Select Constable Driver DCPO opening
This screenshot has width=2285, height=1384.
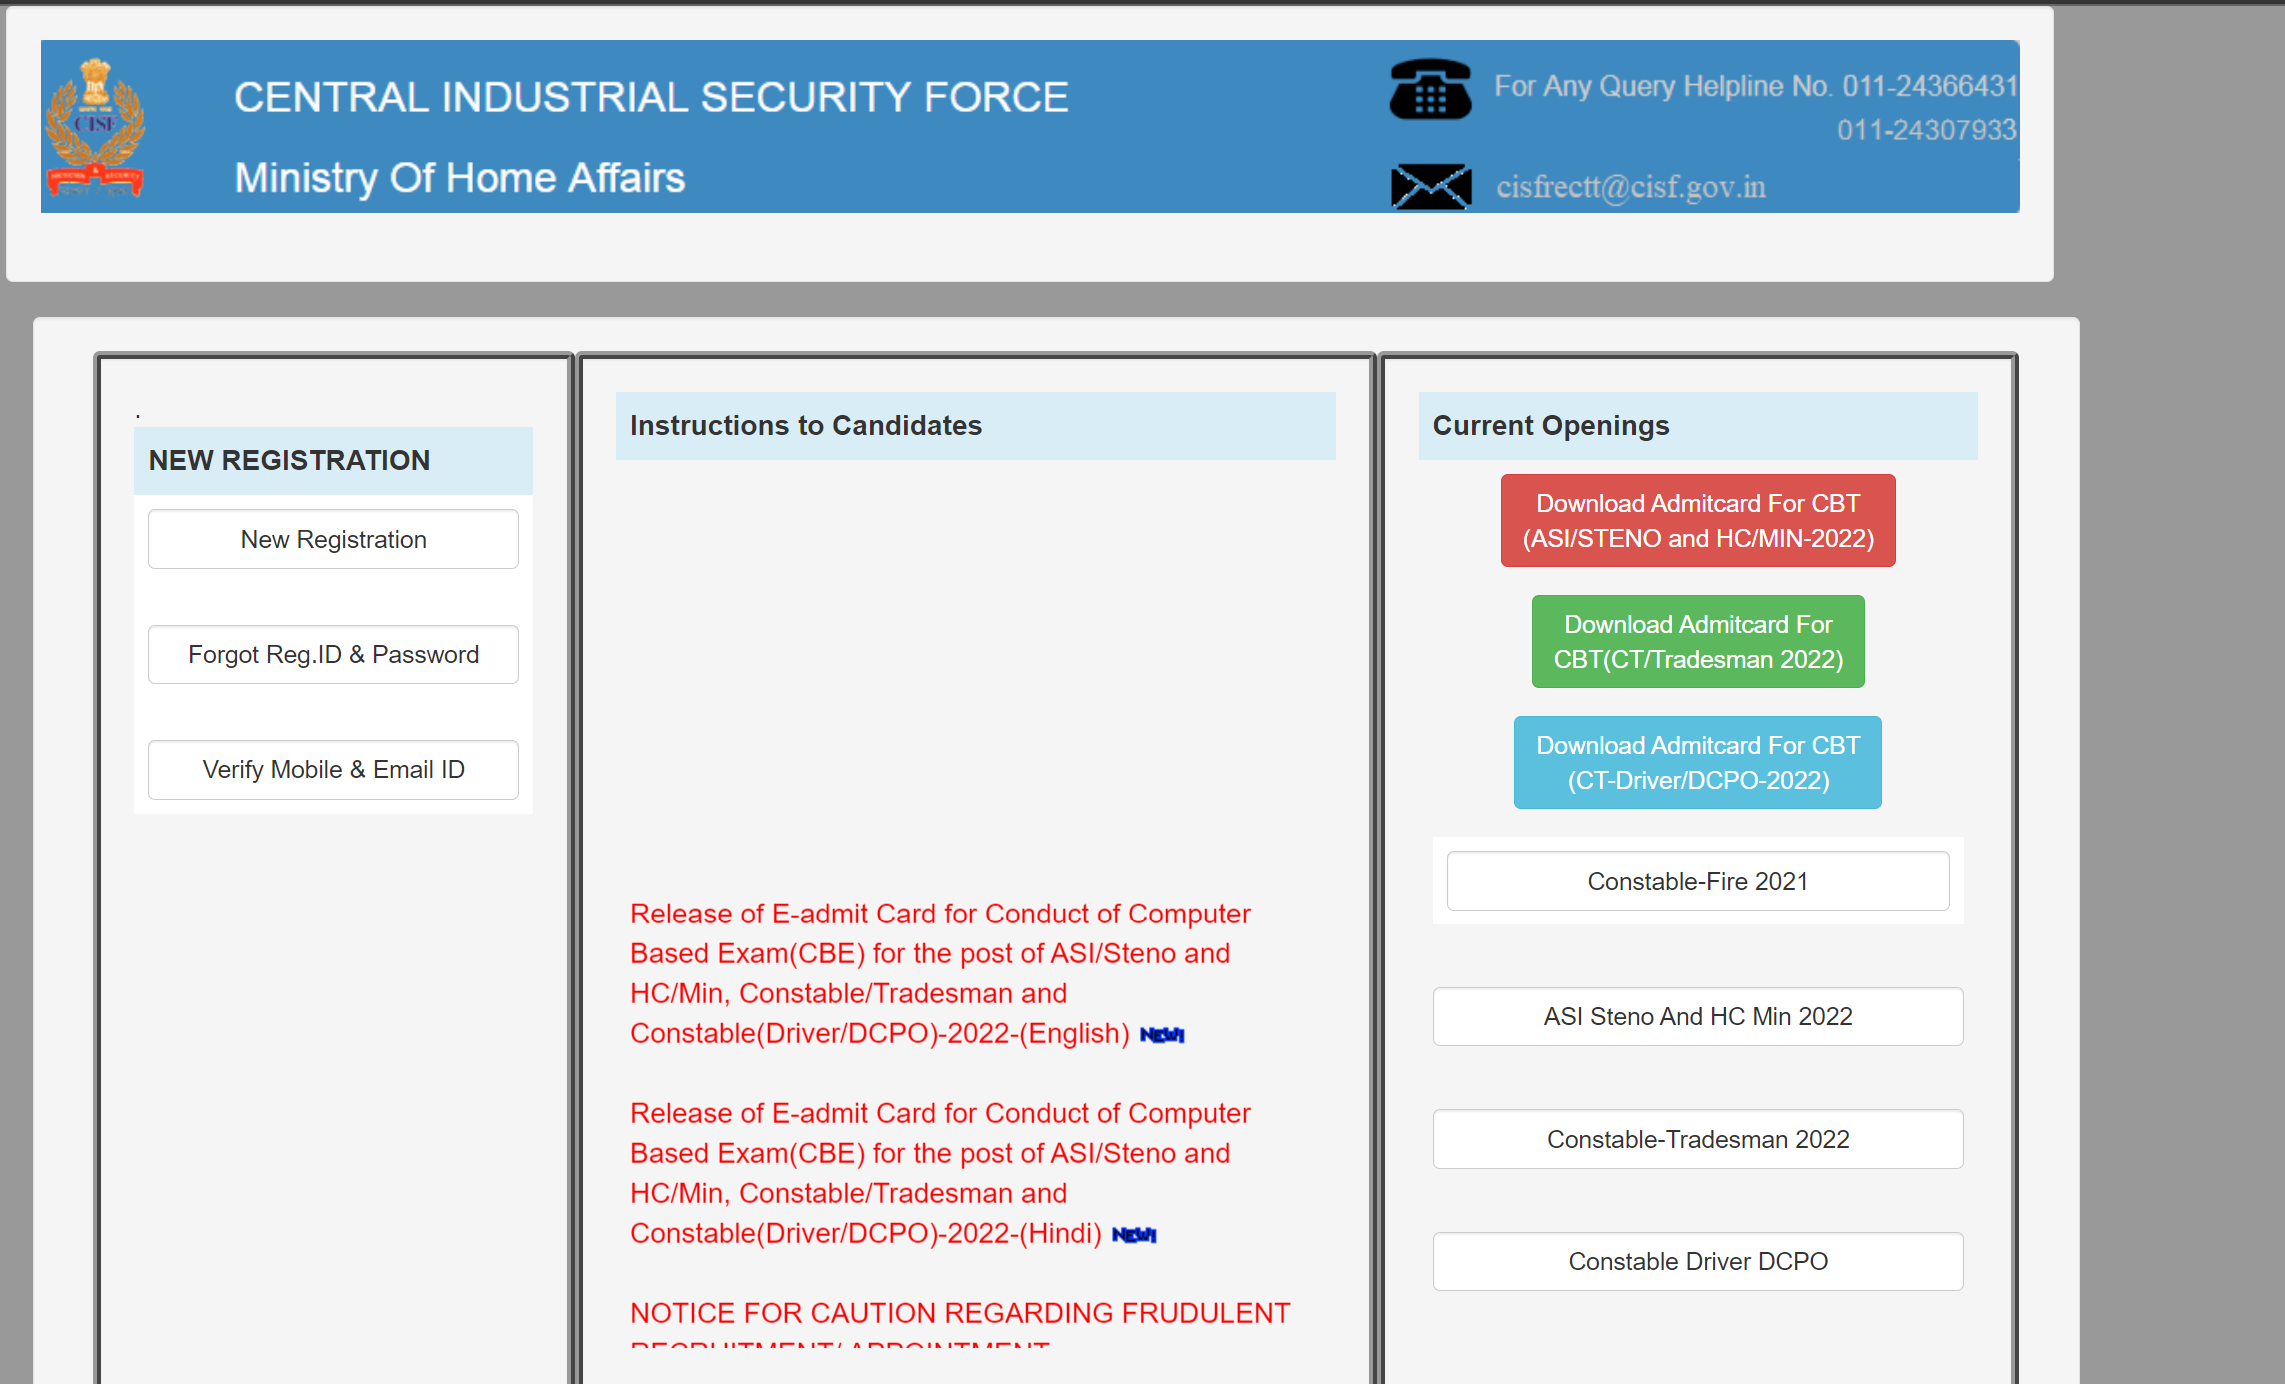tap(1698, 1261)
